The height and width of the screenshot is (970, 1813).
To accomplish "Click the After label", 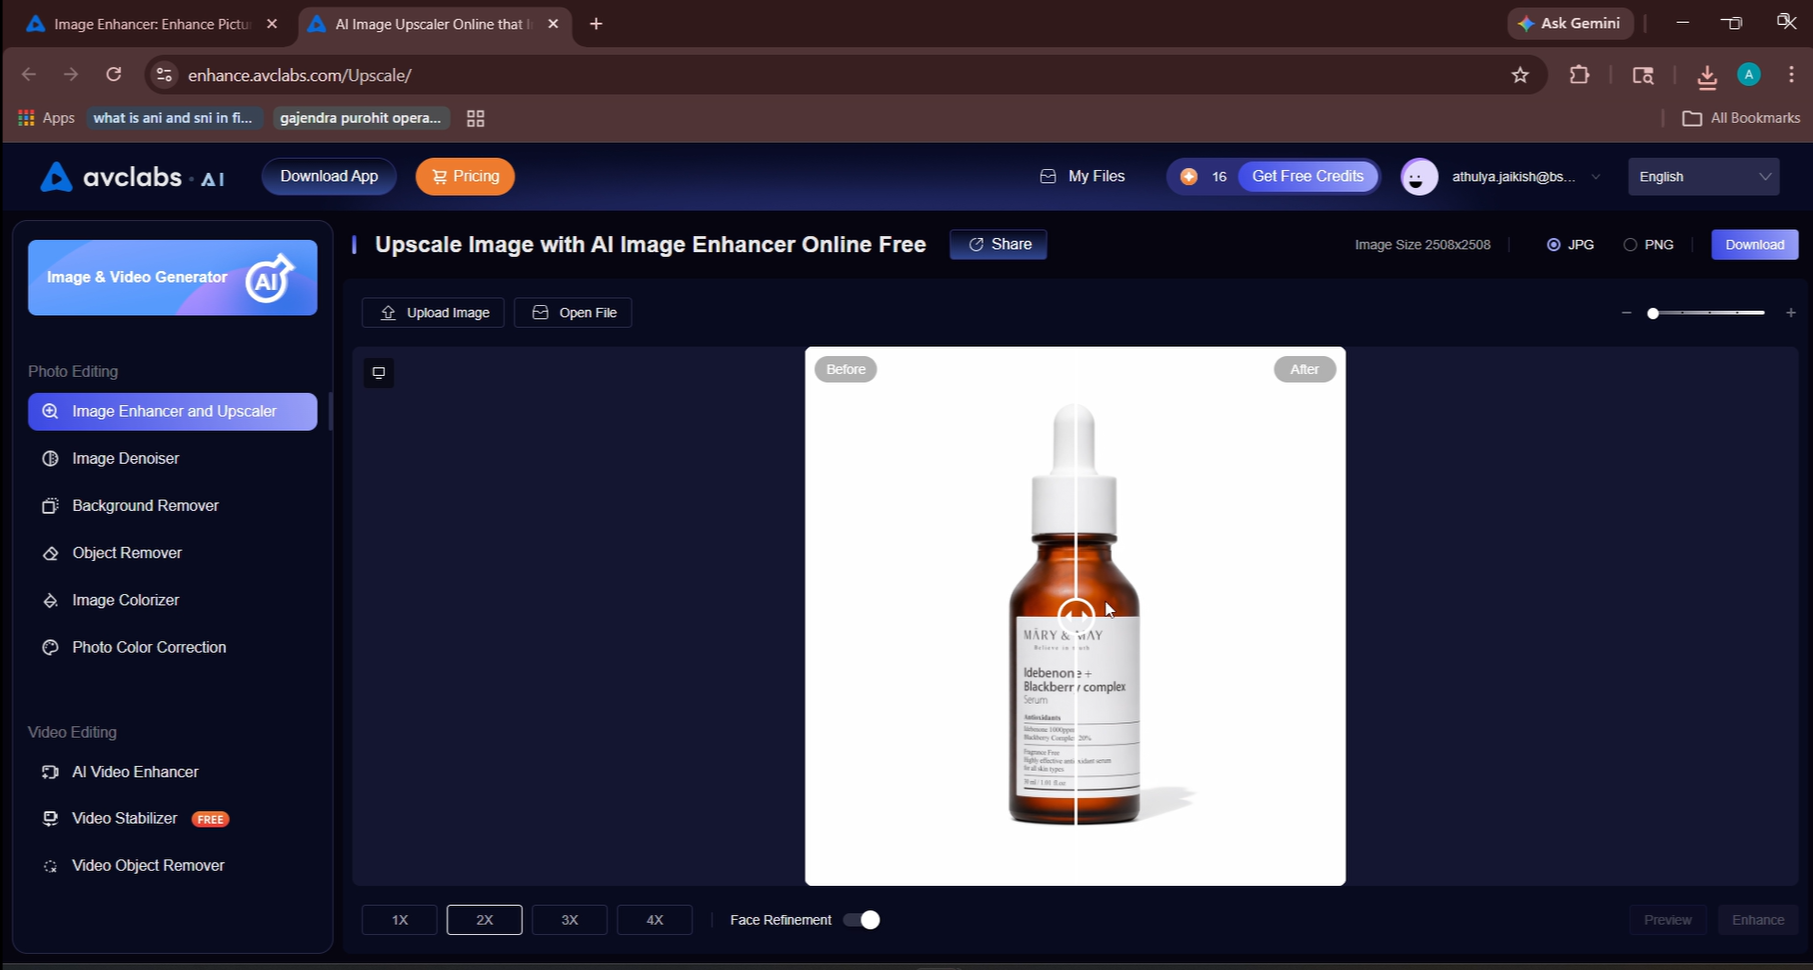I will point(1304,369).
